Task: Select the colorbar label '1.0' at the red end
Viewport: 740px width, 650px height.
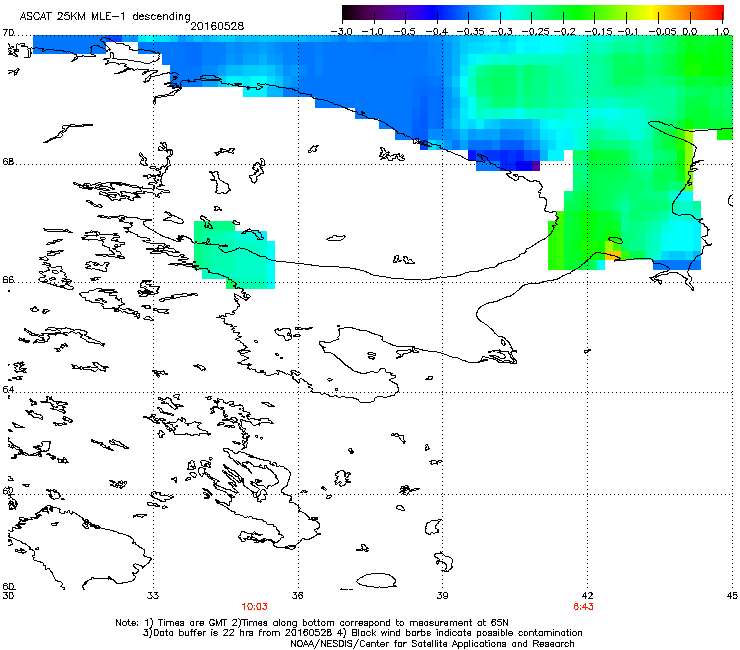Action: [722, 32]
